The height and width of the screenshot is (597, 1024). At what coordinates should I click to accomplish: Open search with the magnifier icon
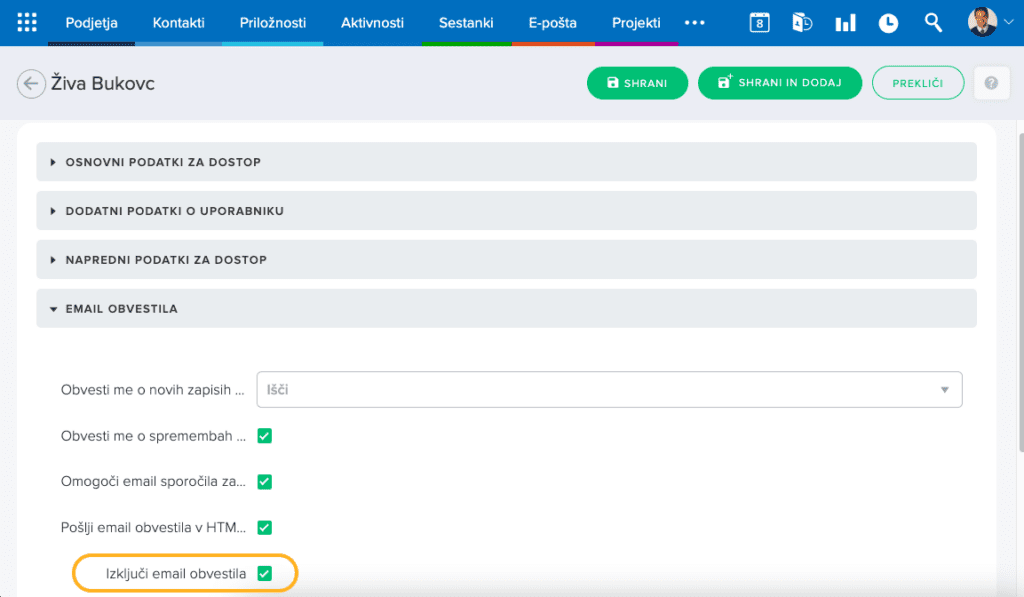[x=933, y=23]
